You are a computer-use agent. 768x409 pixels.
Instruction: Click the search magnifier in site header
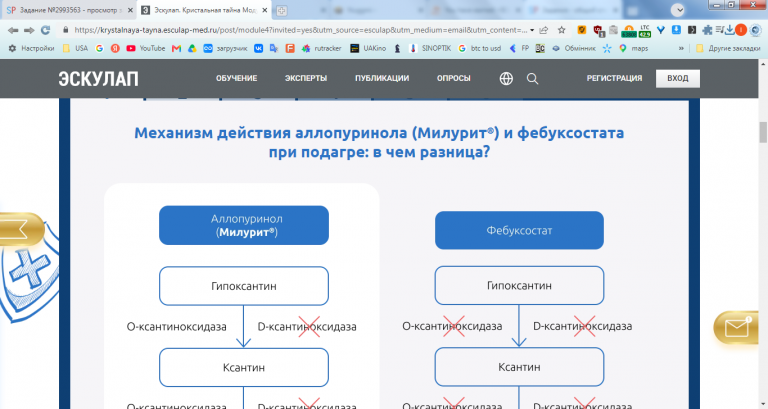coord(532,79)
